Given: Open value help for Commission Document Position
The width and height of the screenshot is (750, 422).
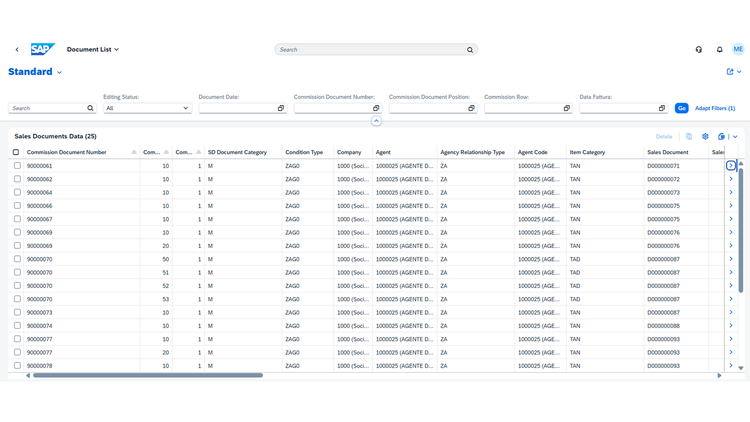Looking at the screenshot, I should [471, 108].
